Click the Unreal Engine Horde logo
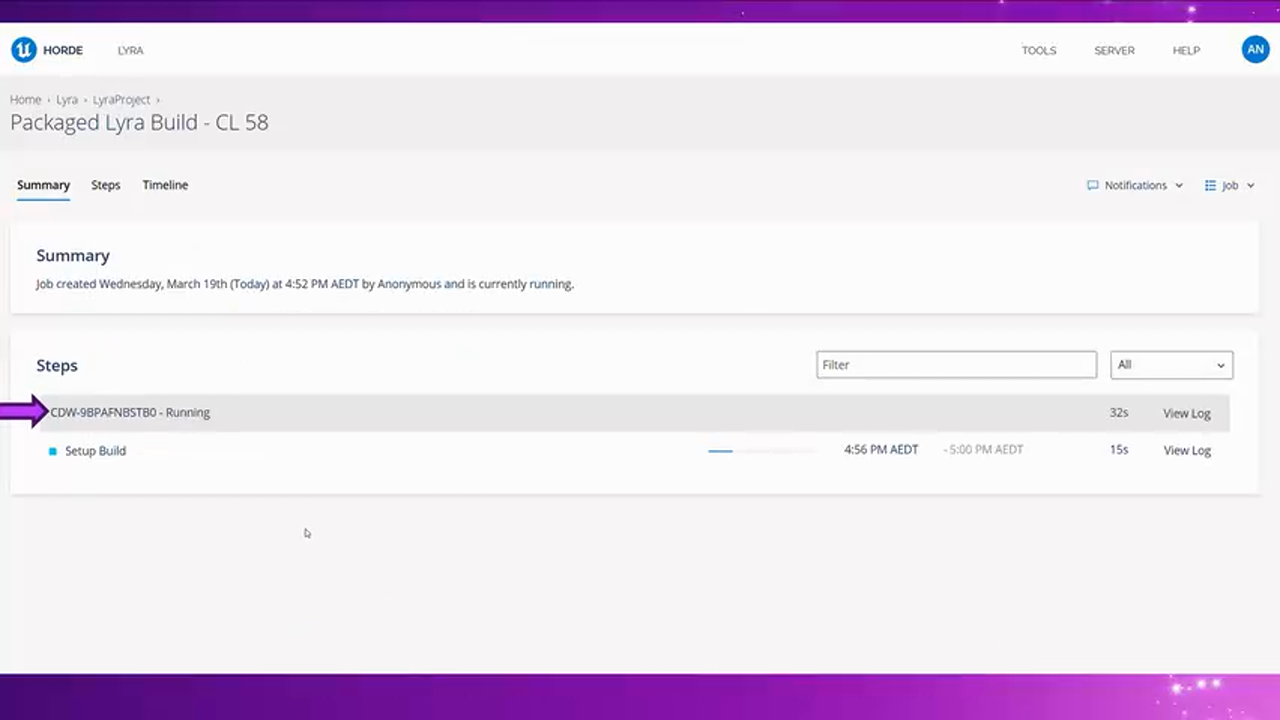Viewport: 1280px width, 720px height. click(23, 50)
